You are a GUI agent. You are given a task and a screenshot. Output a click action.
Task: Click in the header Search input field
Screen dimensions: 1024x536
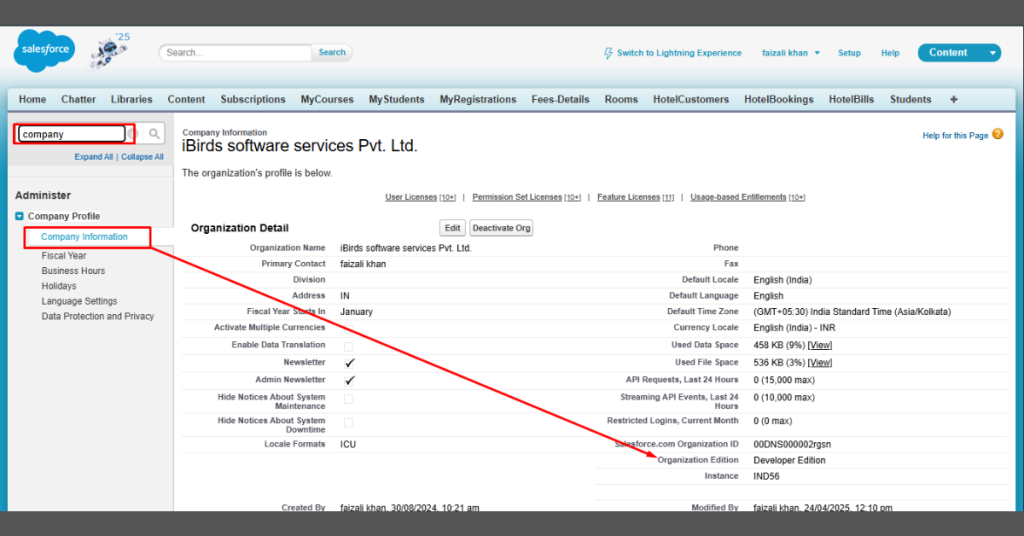[235, 53]
